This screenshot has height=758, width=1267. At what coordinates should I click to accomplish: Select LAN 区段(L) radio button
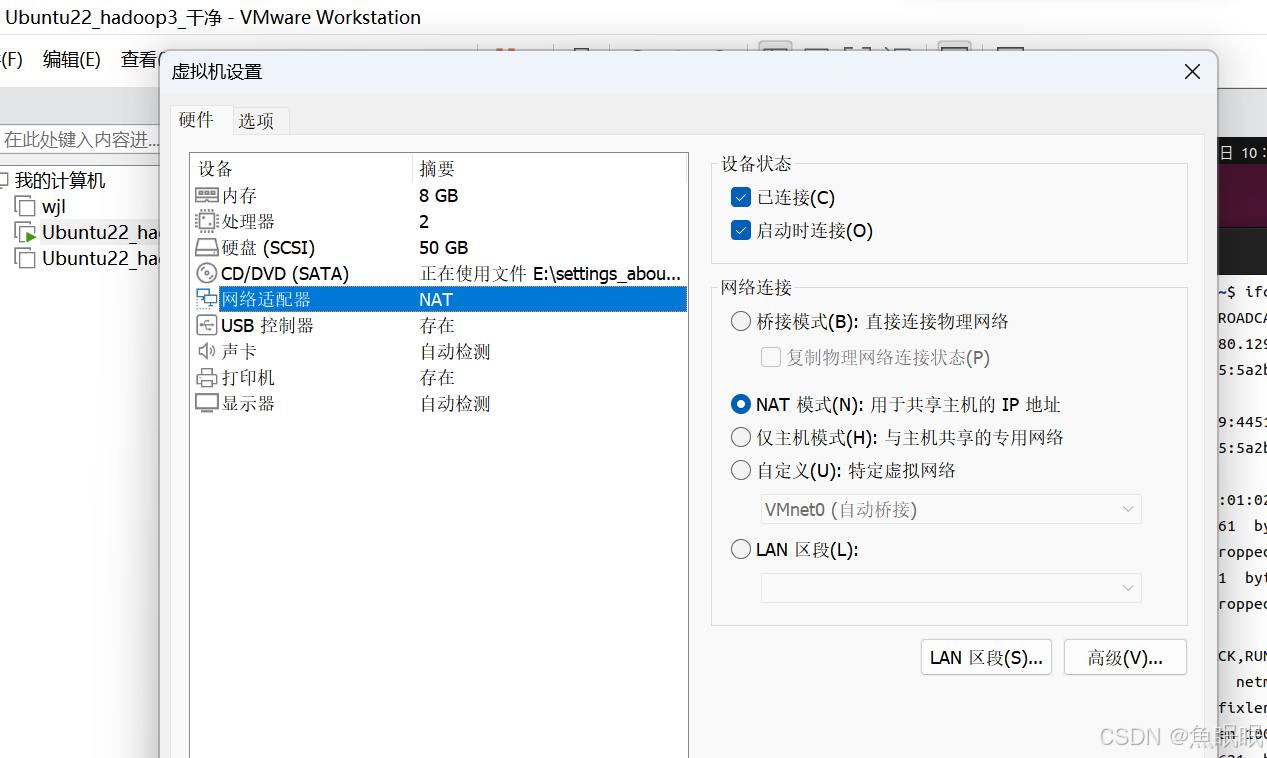[x=741, y=550]
